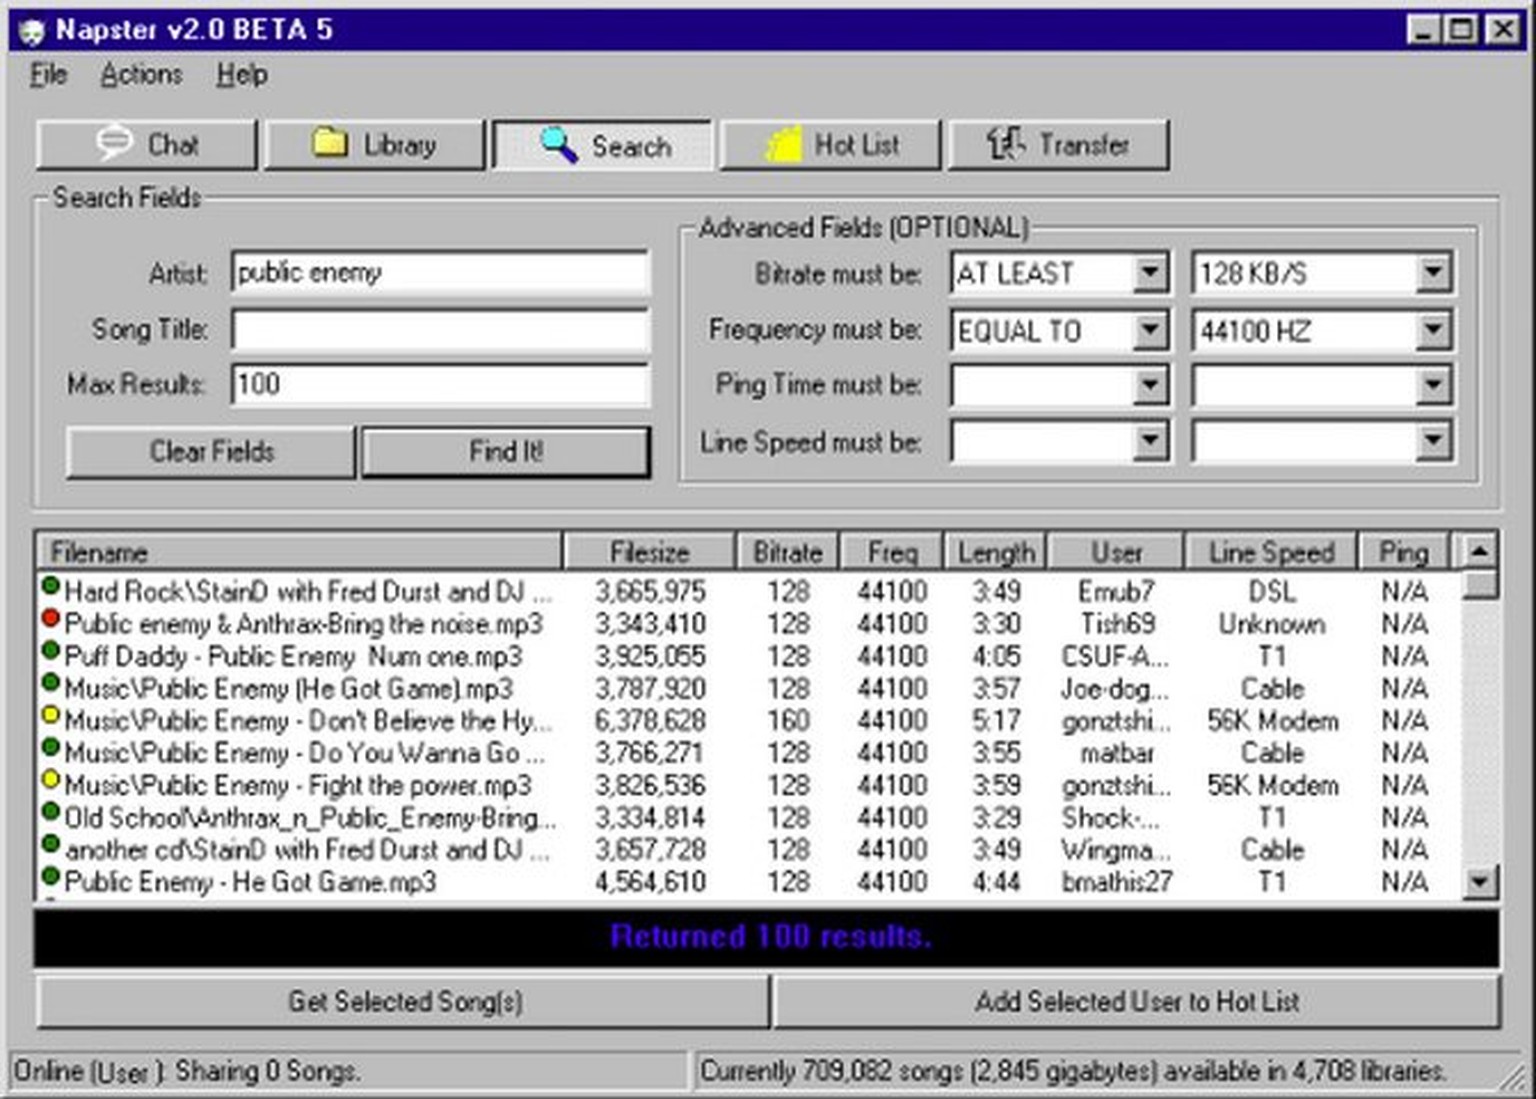The width and height of the screenshot is (1536, 1099).
Task: Click yellow dot for Don't Believe the Hy...
Action: (50, 715)
